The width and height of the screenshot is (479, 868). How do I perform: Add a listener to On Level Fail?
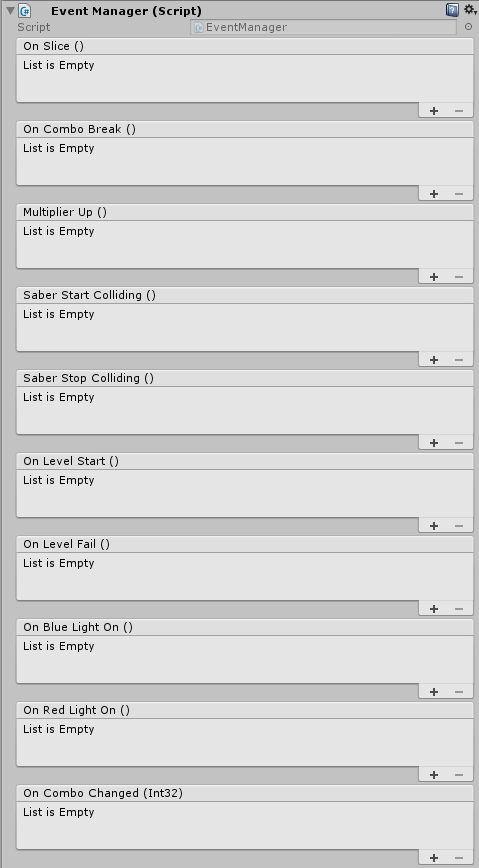tap(434, 609)
